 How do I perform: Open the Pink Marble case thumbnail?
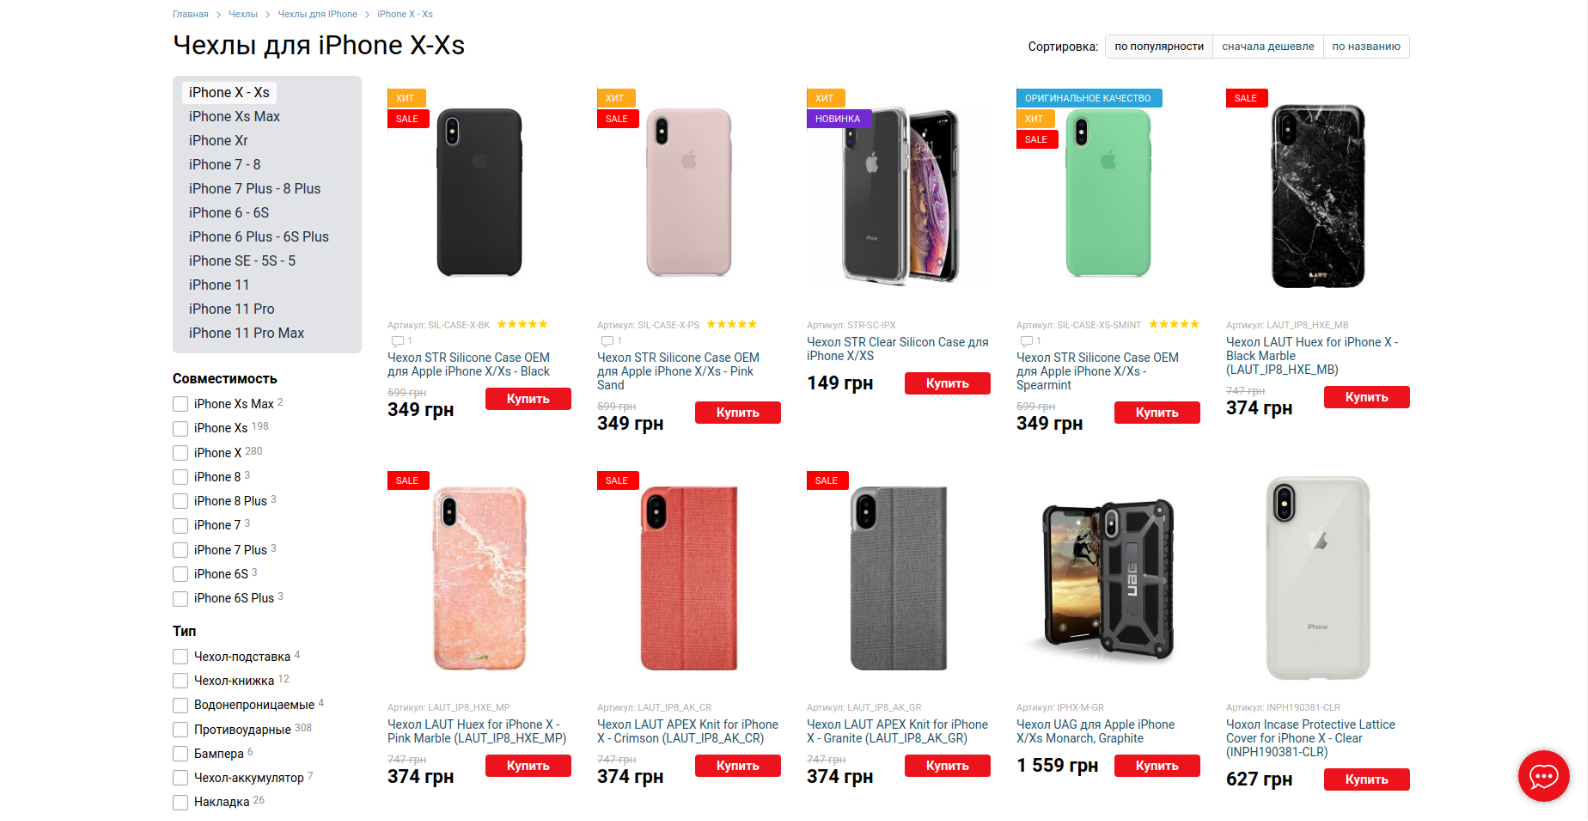click(x=480, y=578)
